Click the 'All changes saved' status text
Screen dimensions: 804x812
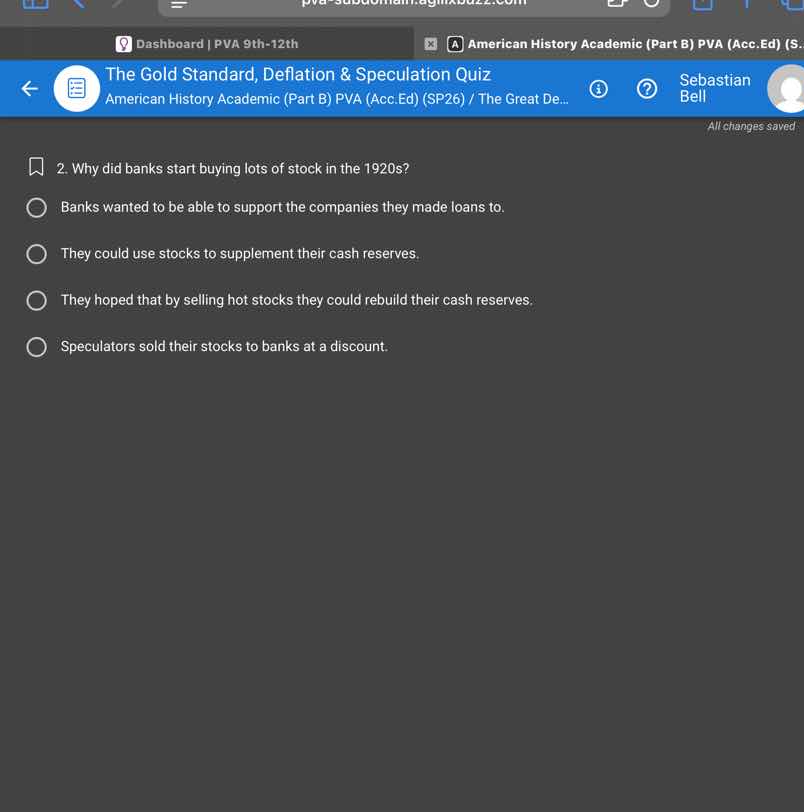point(751,126)
